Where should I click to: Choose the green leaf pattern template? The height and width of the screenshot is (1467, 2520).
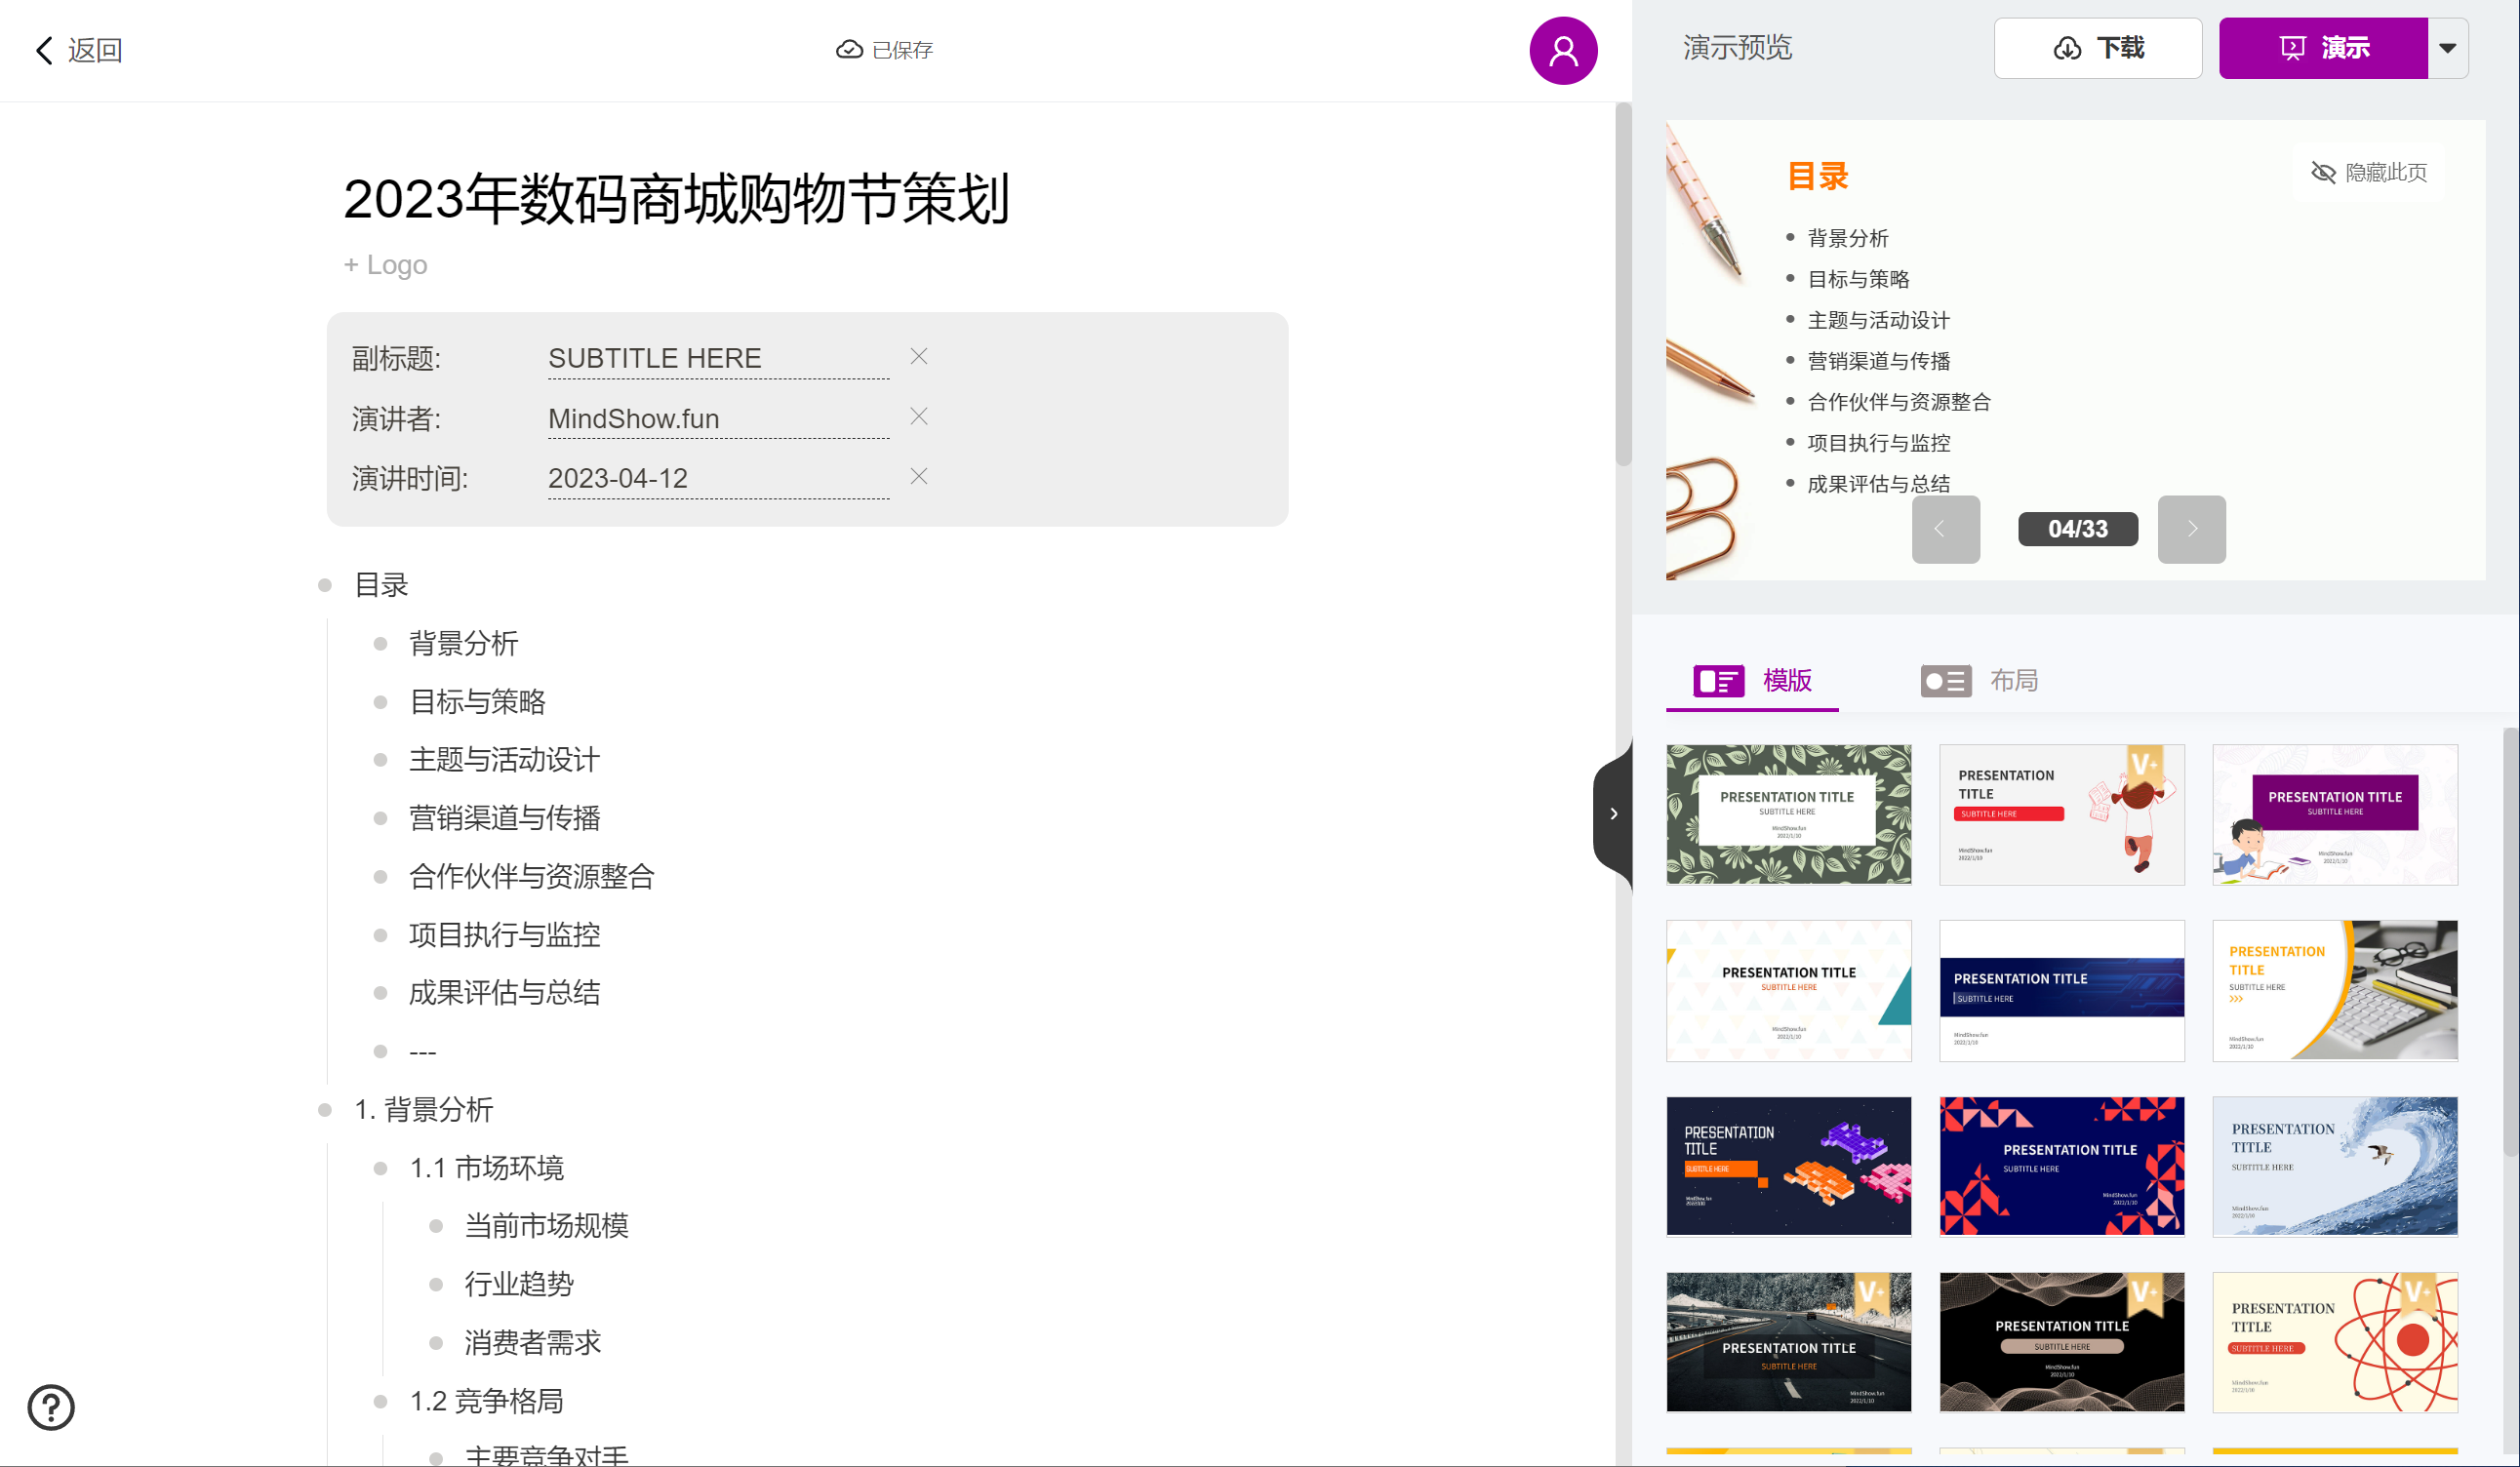[x=1788, y=814]
